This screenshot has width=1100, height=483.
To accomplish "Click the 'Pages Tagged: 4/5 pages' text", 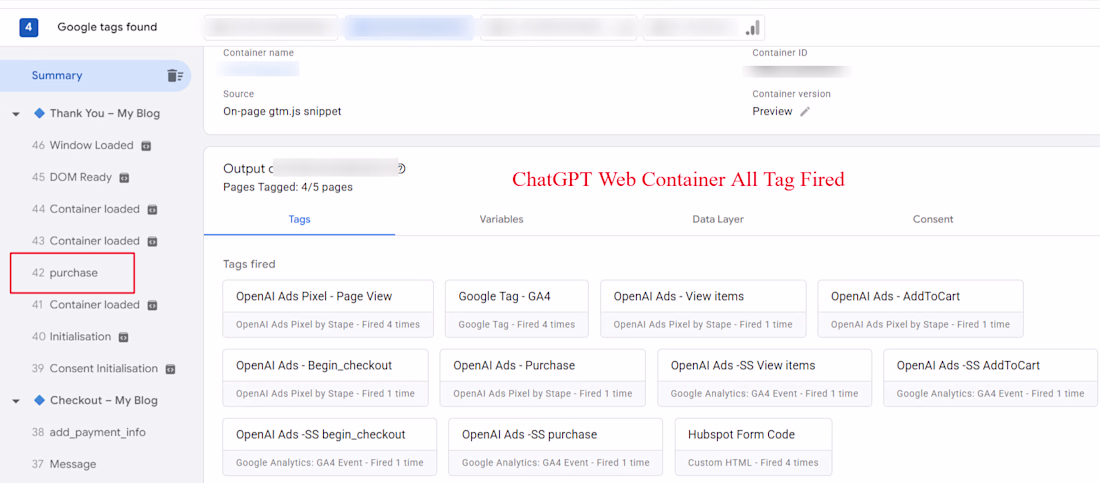I will click(x=288, y=187).
